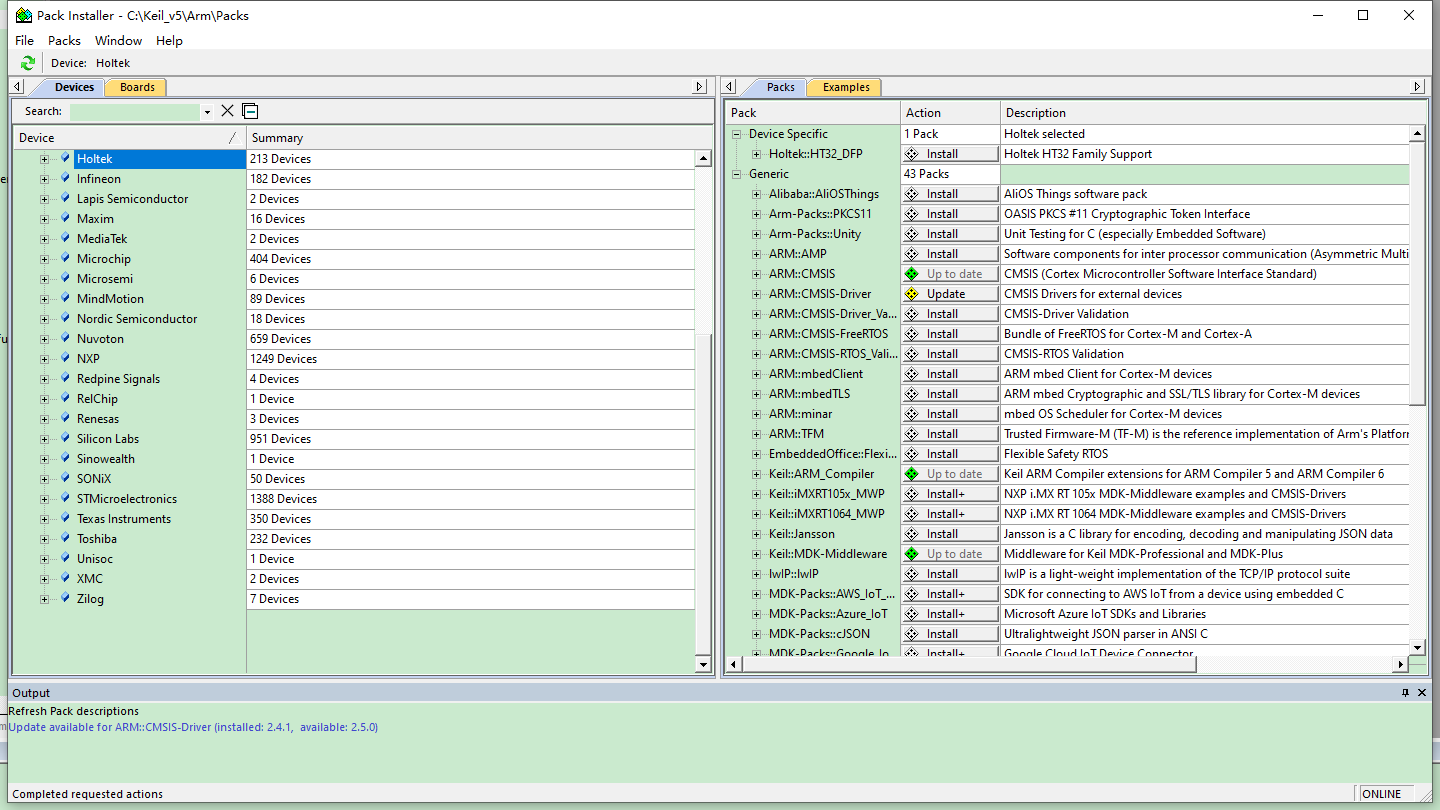This screenshot has height=810, width=1440.
Task: Click the Action column header
Action: point(950,113)
